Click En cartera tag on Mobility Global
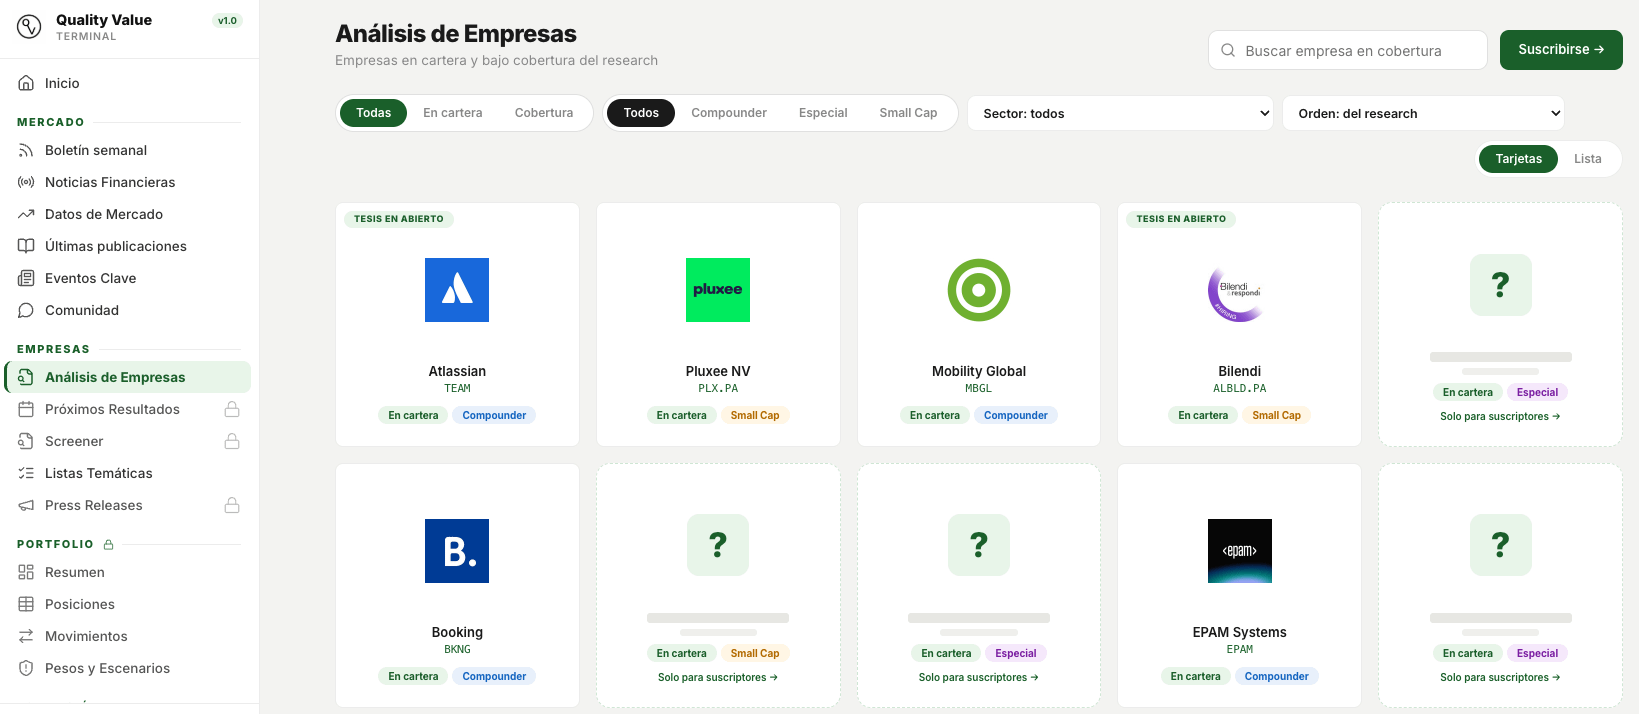This screenshot has height=714, width=1639. 935,415
